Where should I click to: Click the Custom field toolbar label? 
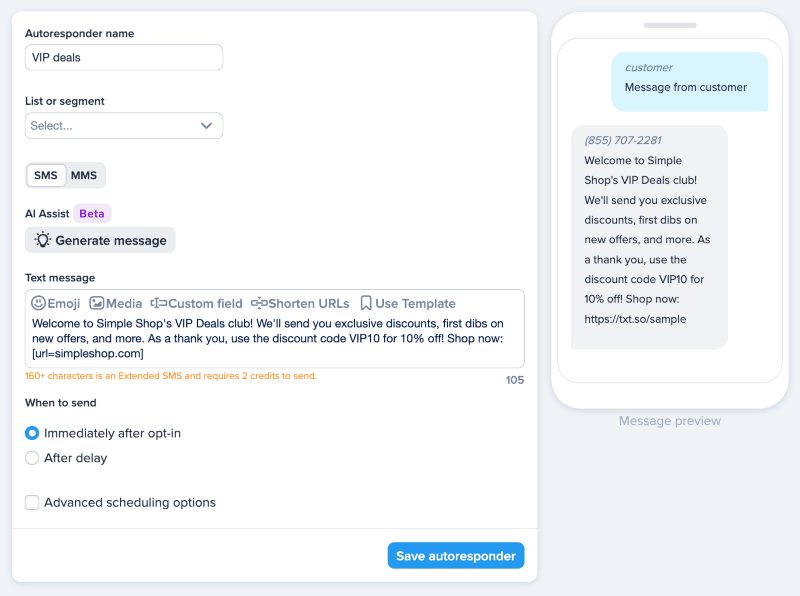tap(205, 303)
